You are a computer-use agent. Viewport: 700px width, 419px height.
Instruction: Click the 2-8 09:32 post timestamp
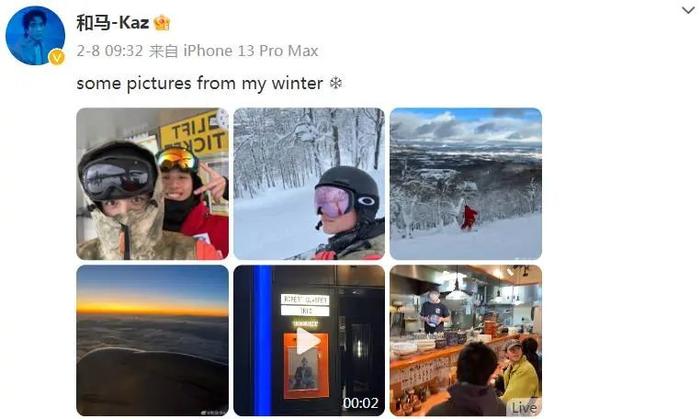pyautogui.click(x=110, y=51)
